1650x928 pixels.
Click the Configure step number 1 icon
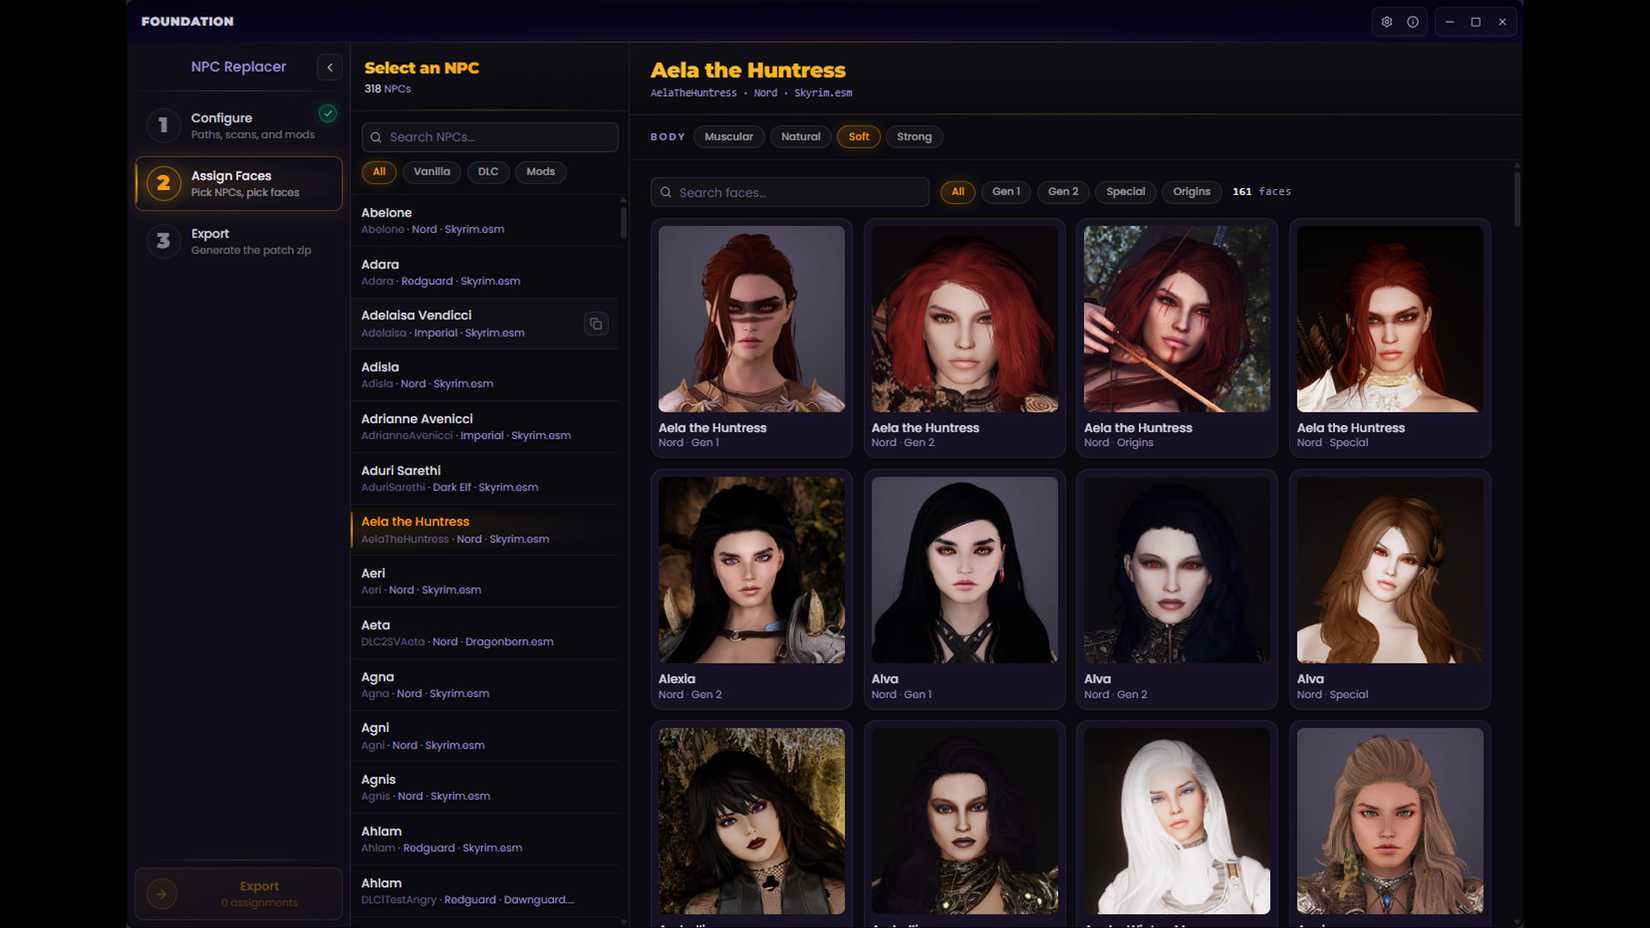point(163,125)
